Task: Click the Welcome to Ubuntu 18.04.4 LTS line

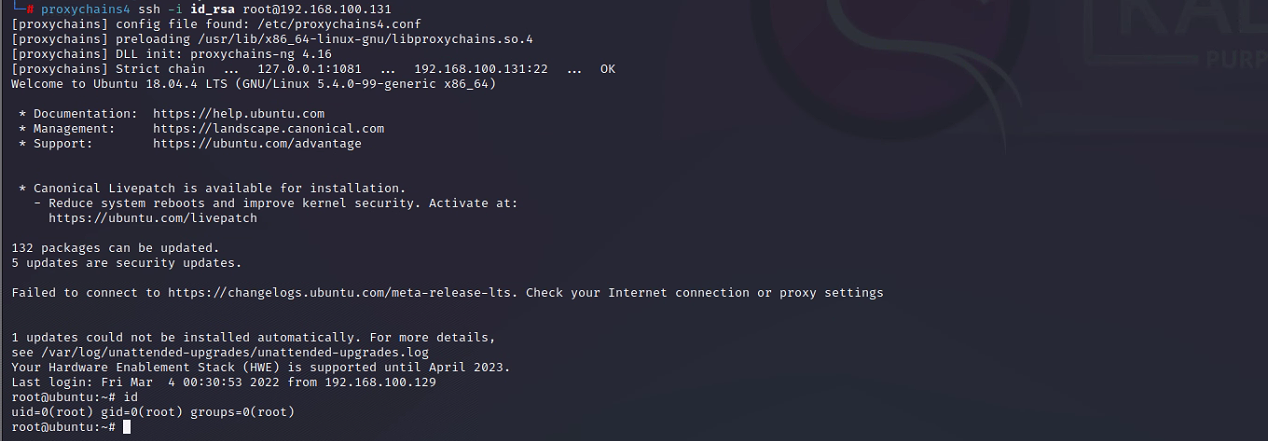Action: [253, 84]
